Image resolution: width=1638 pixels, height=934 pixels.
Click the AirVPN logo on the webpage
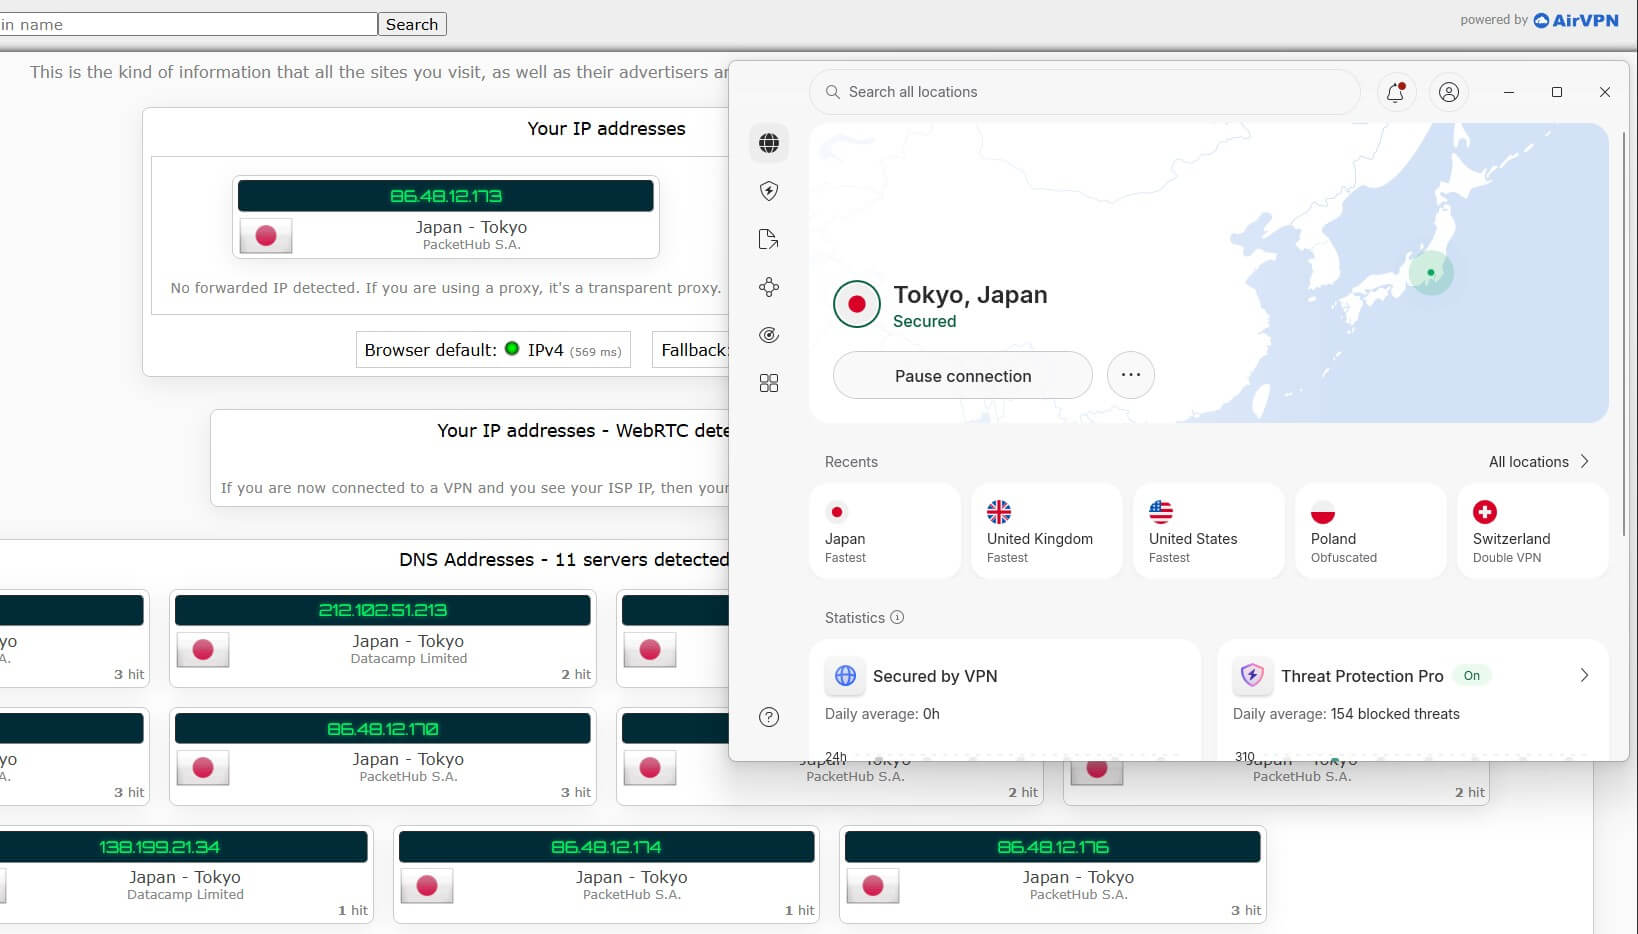tap(1575, 20)
